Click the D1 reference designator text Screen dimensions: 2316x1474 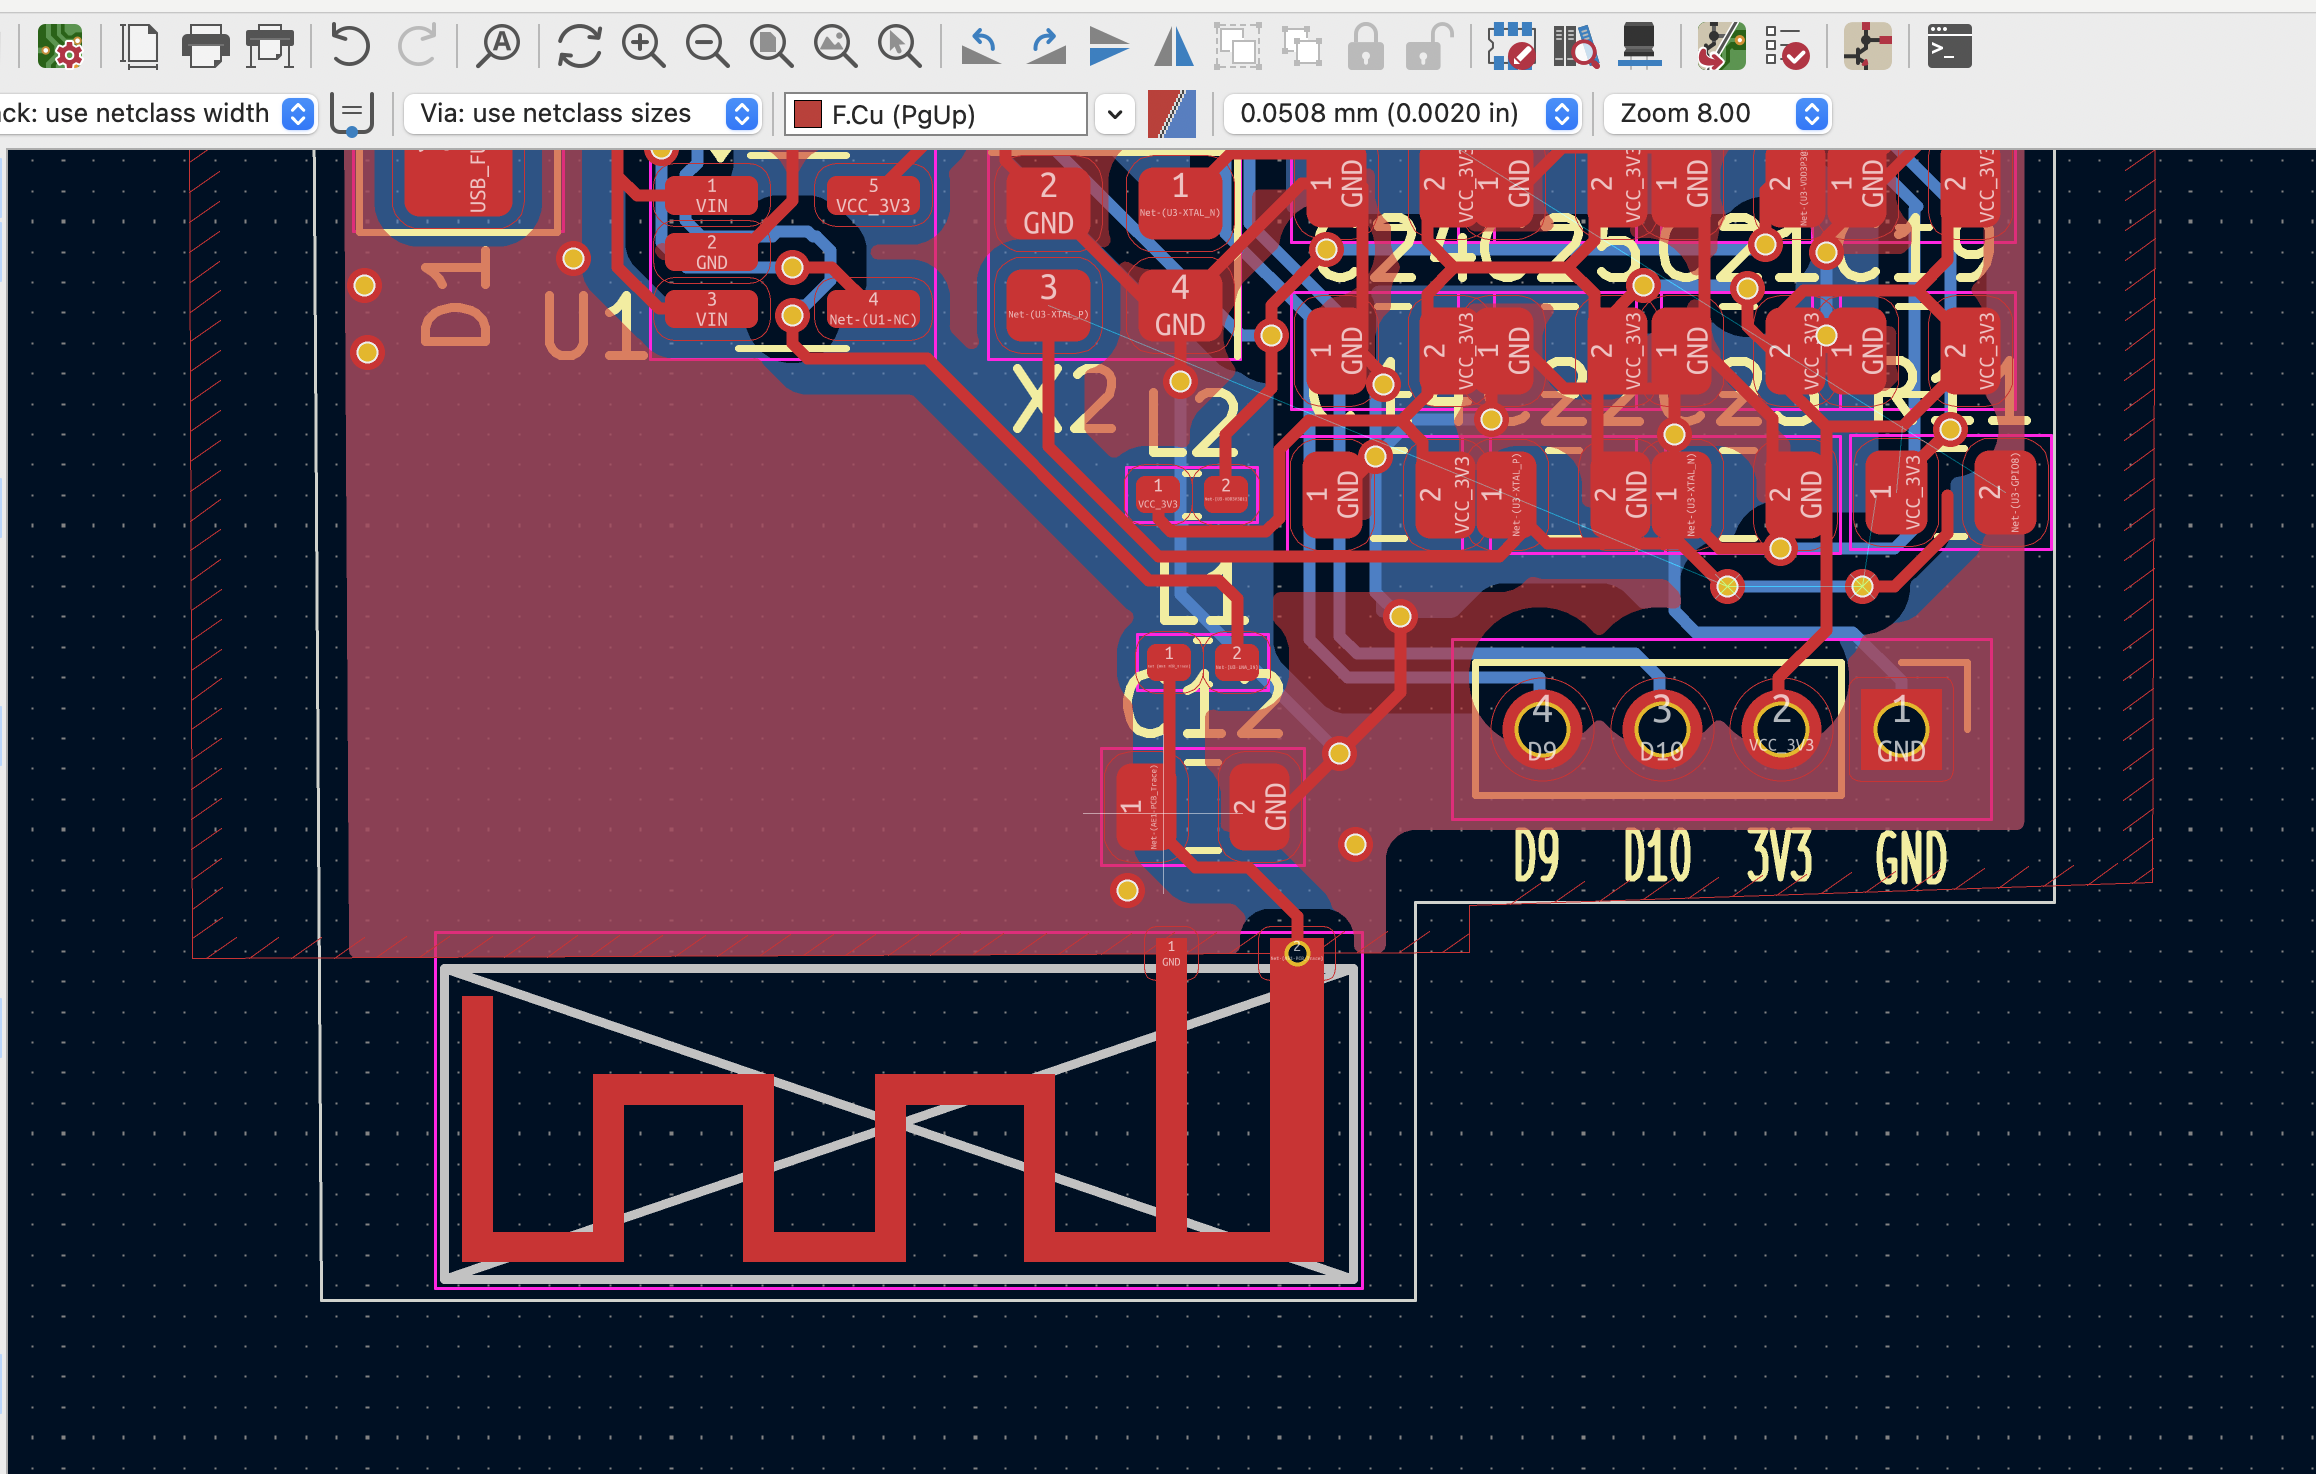455,297
